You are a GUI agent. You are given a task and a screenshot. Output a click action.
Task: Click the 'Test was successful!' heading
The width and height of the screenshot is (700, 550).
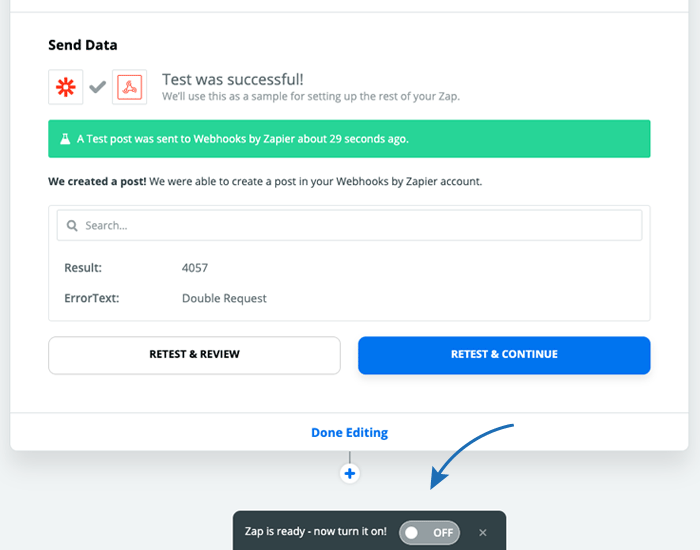click(x=233, y=79)
